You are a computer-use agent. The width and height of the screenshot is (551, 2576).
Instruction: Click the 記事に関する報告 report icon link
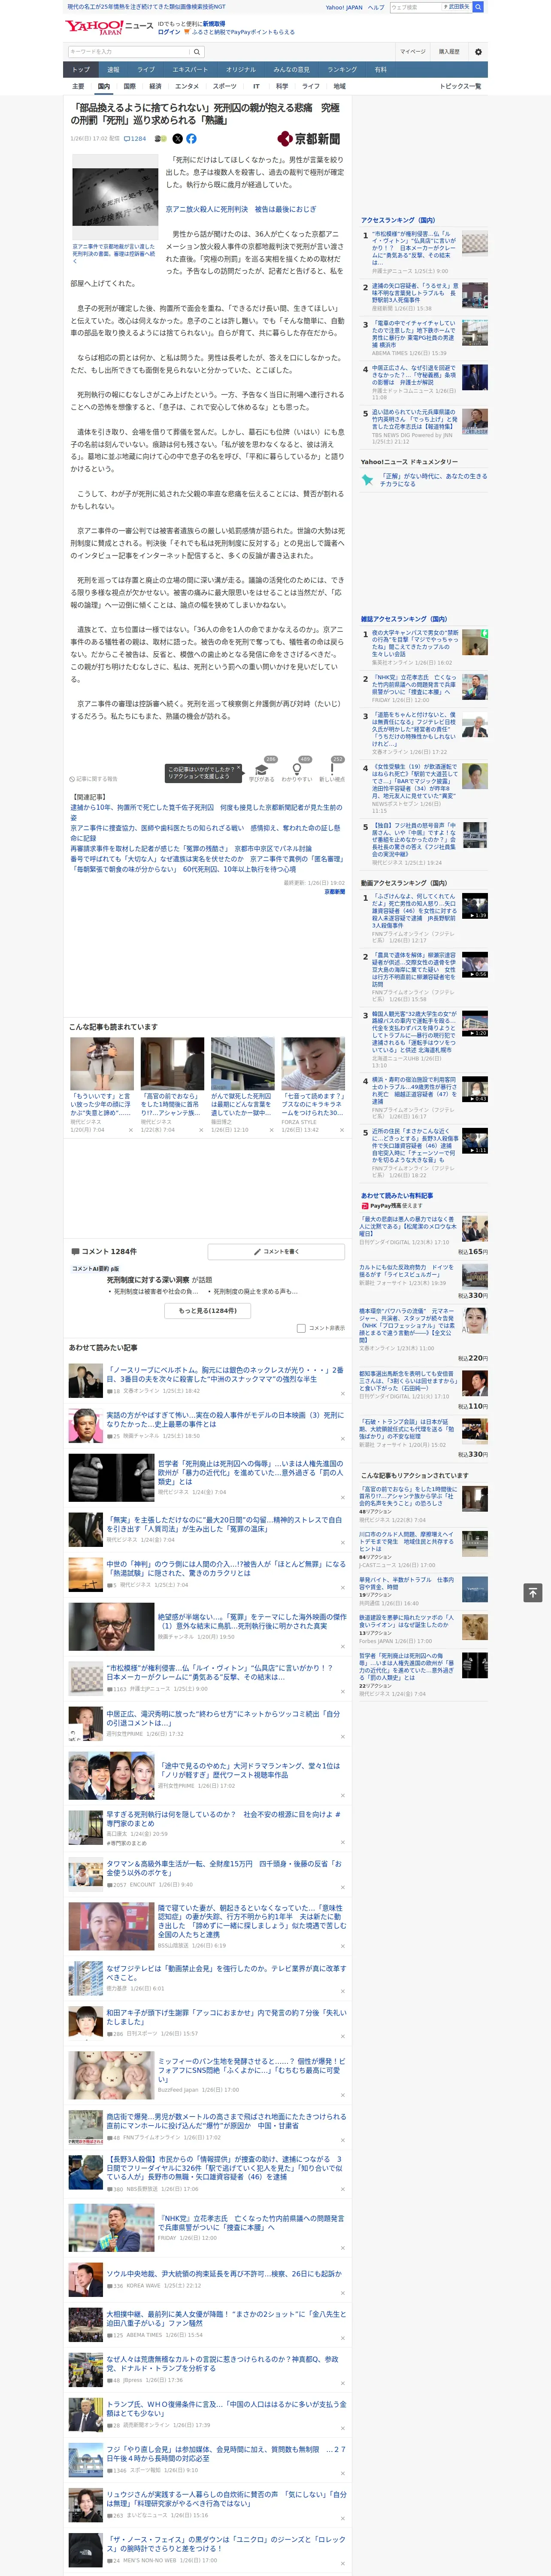(93, 779)
